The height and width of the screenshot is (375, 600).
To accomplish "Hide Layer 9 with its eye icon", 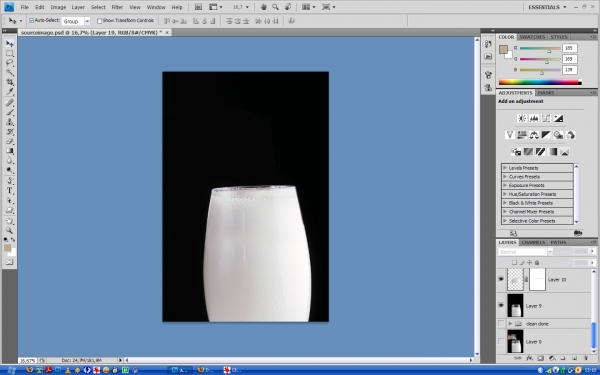I will (501, 305).
